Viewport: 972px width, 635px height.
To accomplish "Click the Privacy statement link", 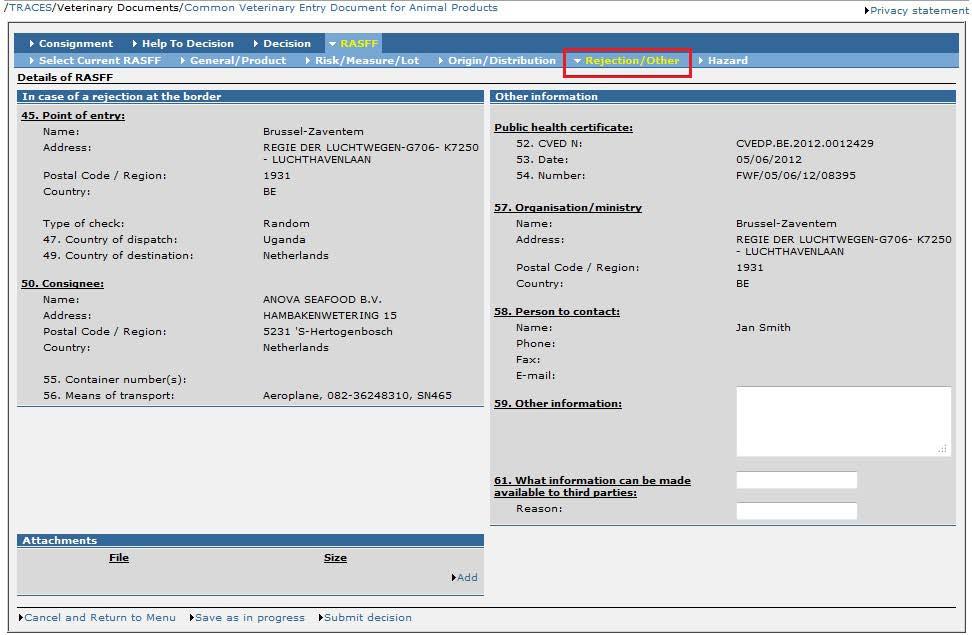I will (x=918, y=11).
